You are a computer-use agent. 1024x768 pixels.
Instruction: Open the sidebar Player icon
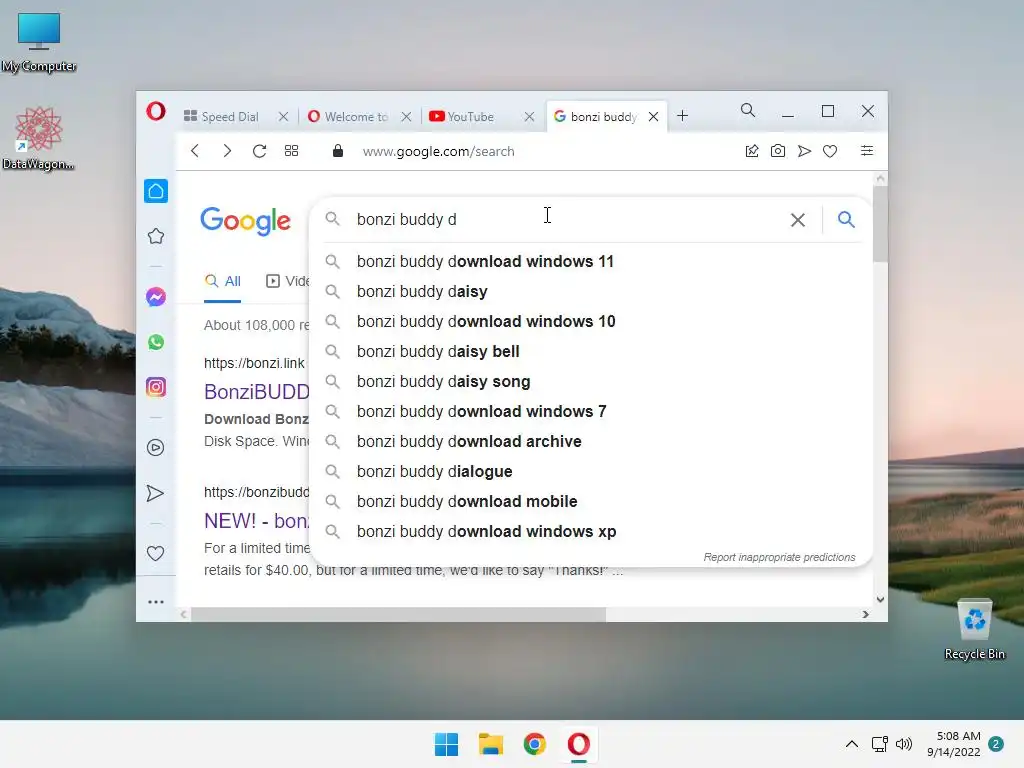tap(155, 447)
